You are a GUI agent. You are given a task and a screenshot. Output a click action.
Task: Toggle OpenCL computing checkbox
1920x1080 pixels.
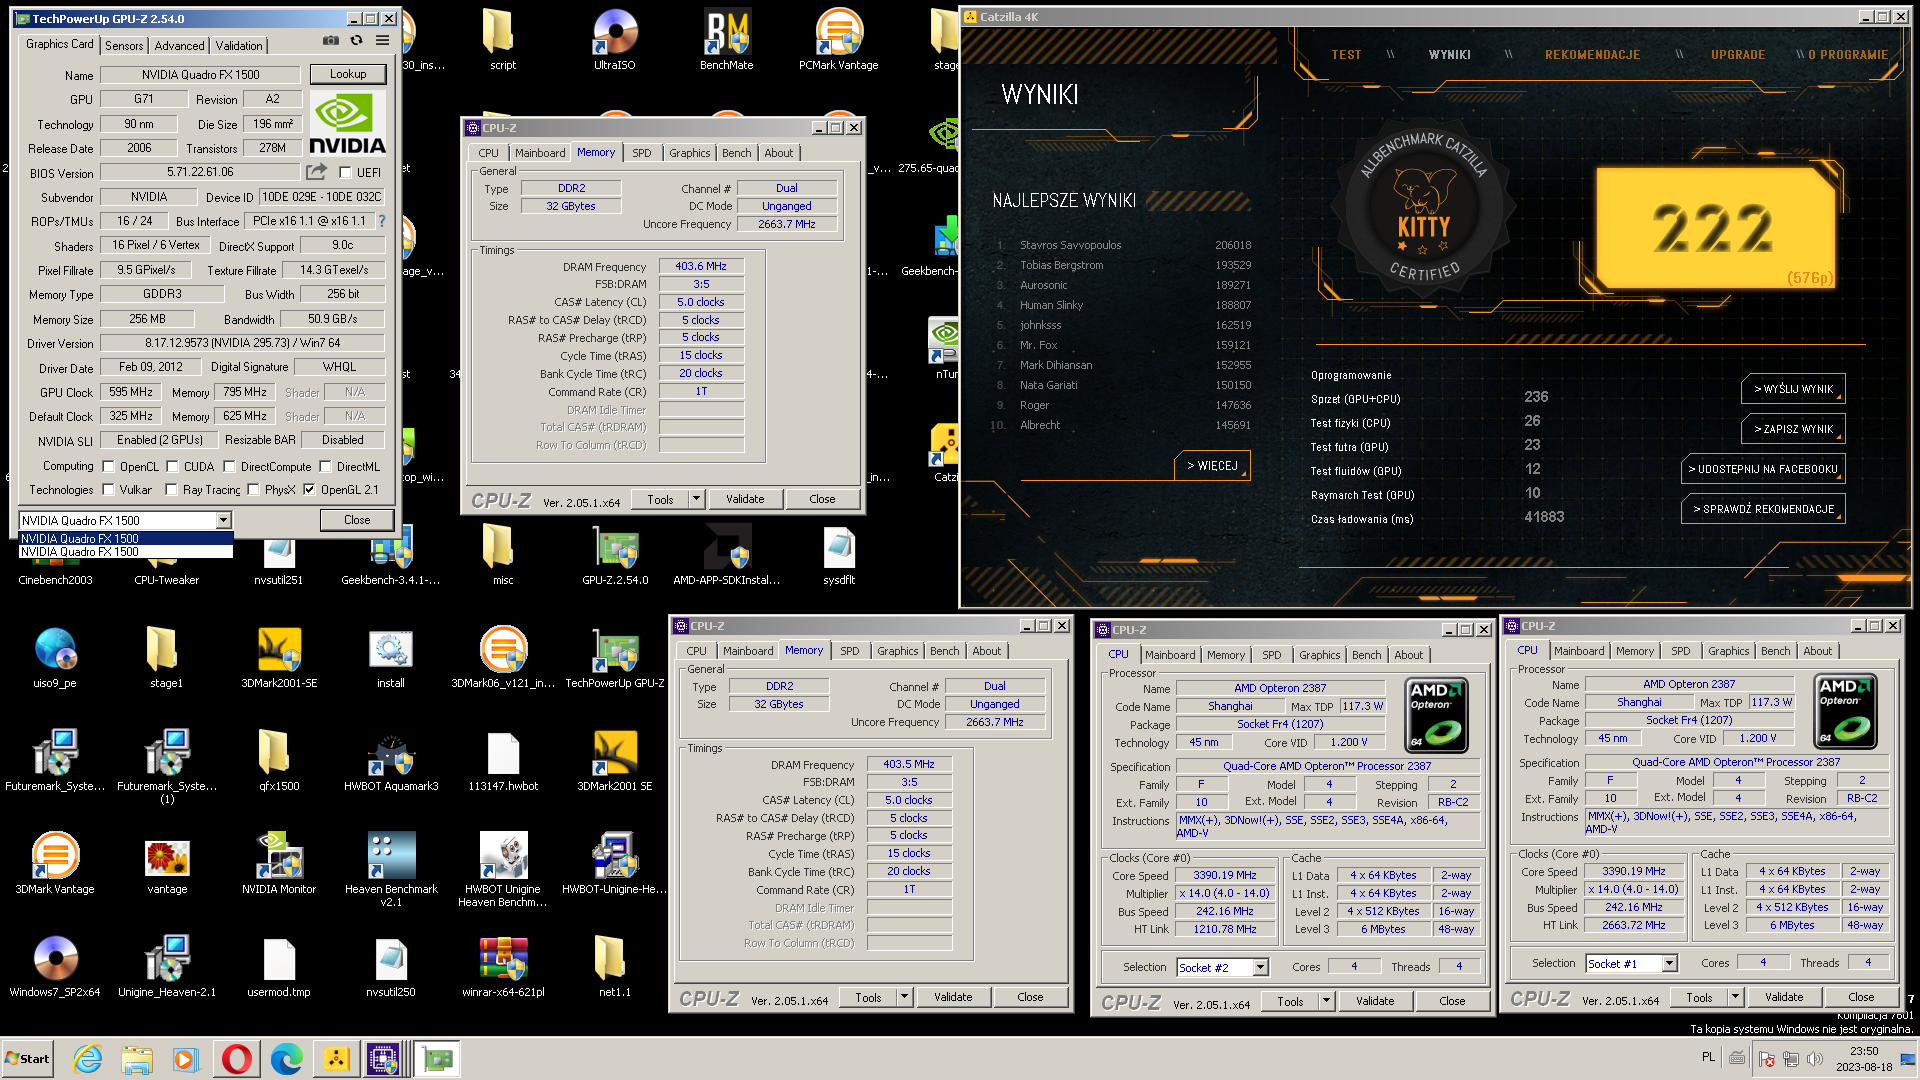coord(108,466)
